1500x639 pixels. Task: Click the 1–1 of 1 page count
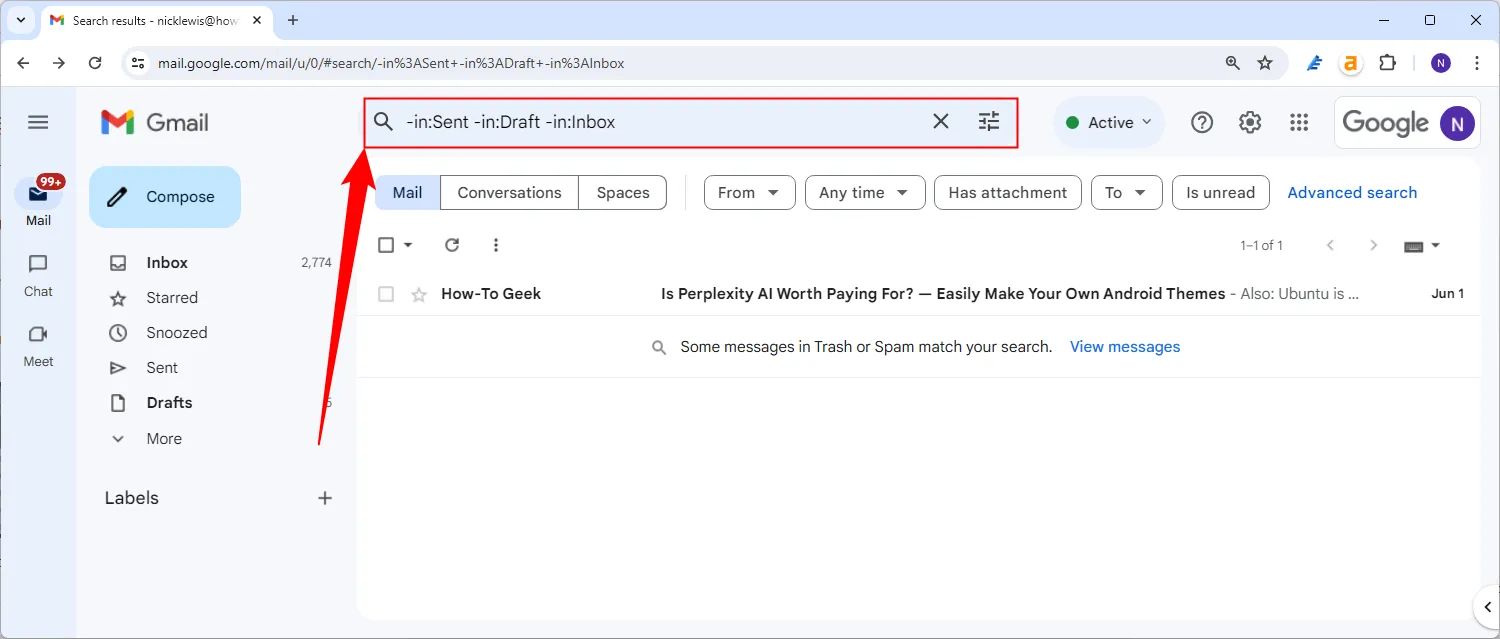pyautogui.click(x=1262, y=245)
